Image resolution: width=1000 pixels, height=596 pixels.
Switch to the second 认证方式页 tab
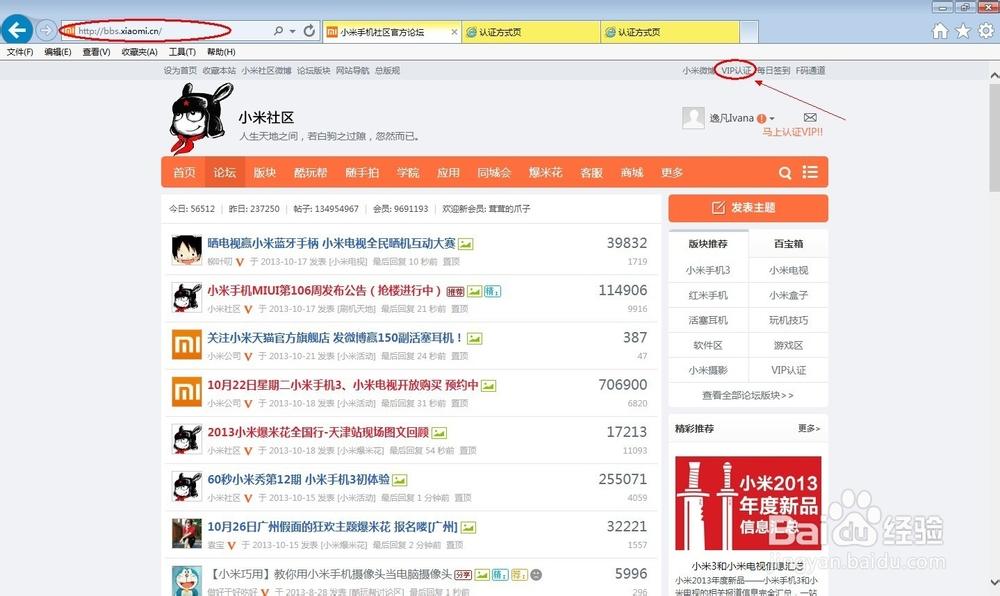(x=670, y=32)
